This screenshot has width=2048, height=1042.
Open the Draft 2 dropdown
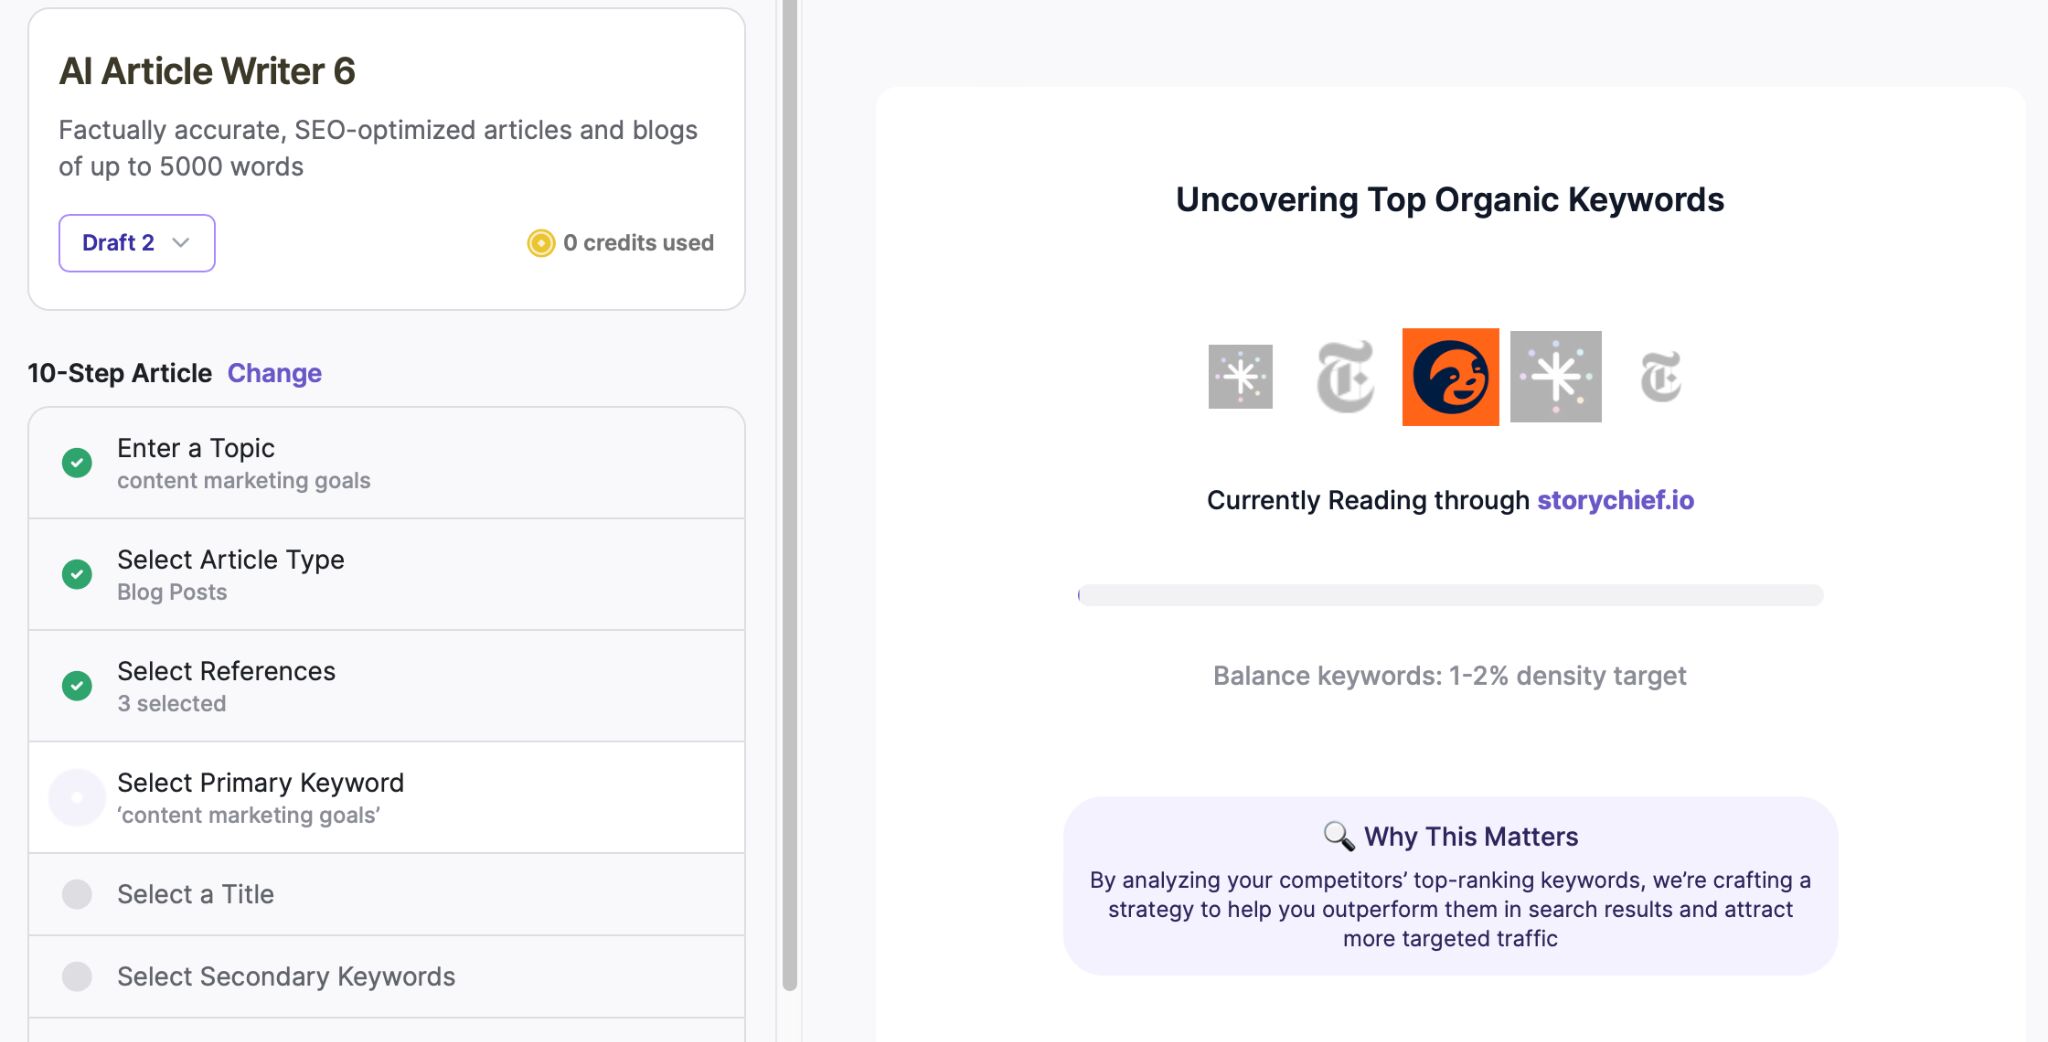point(137,242)
